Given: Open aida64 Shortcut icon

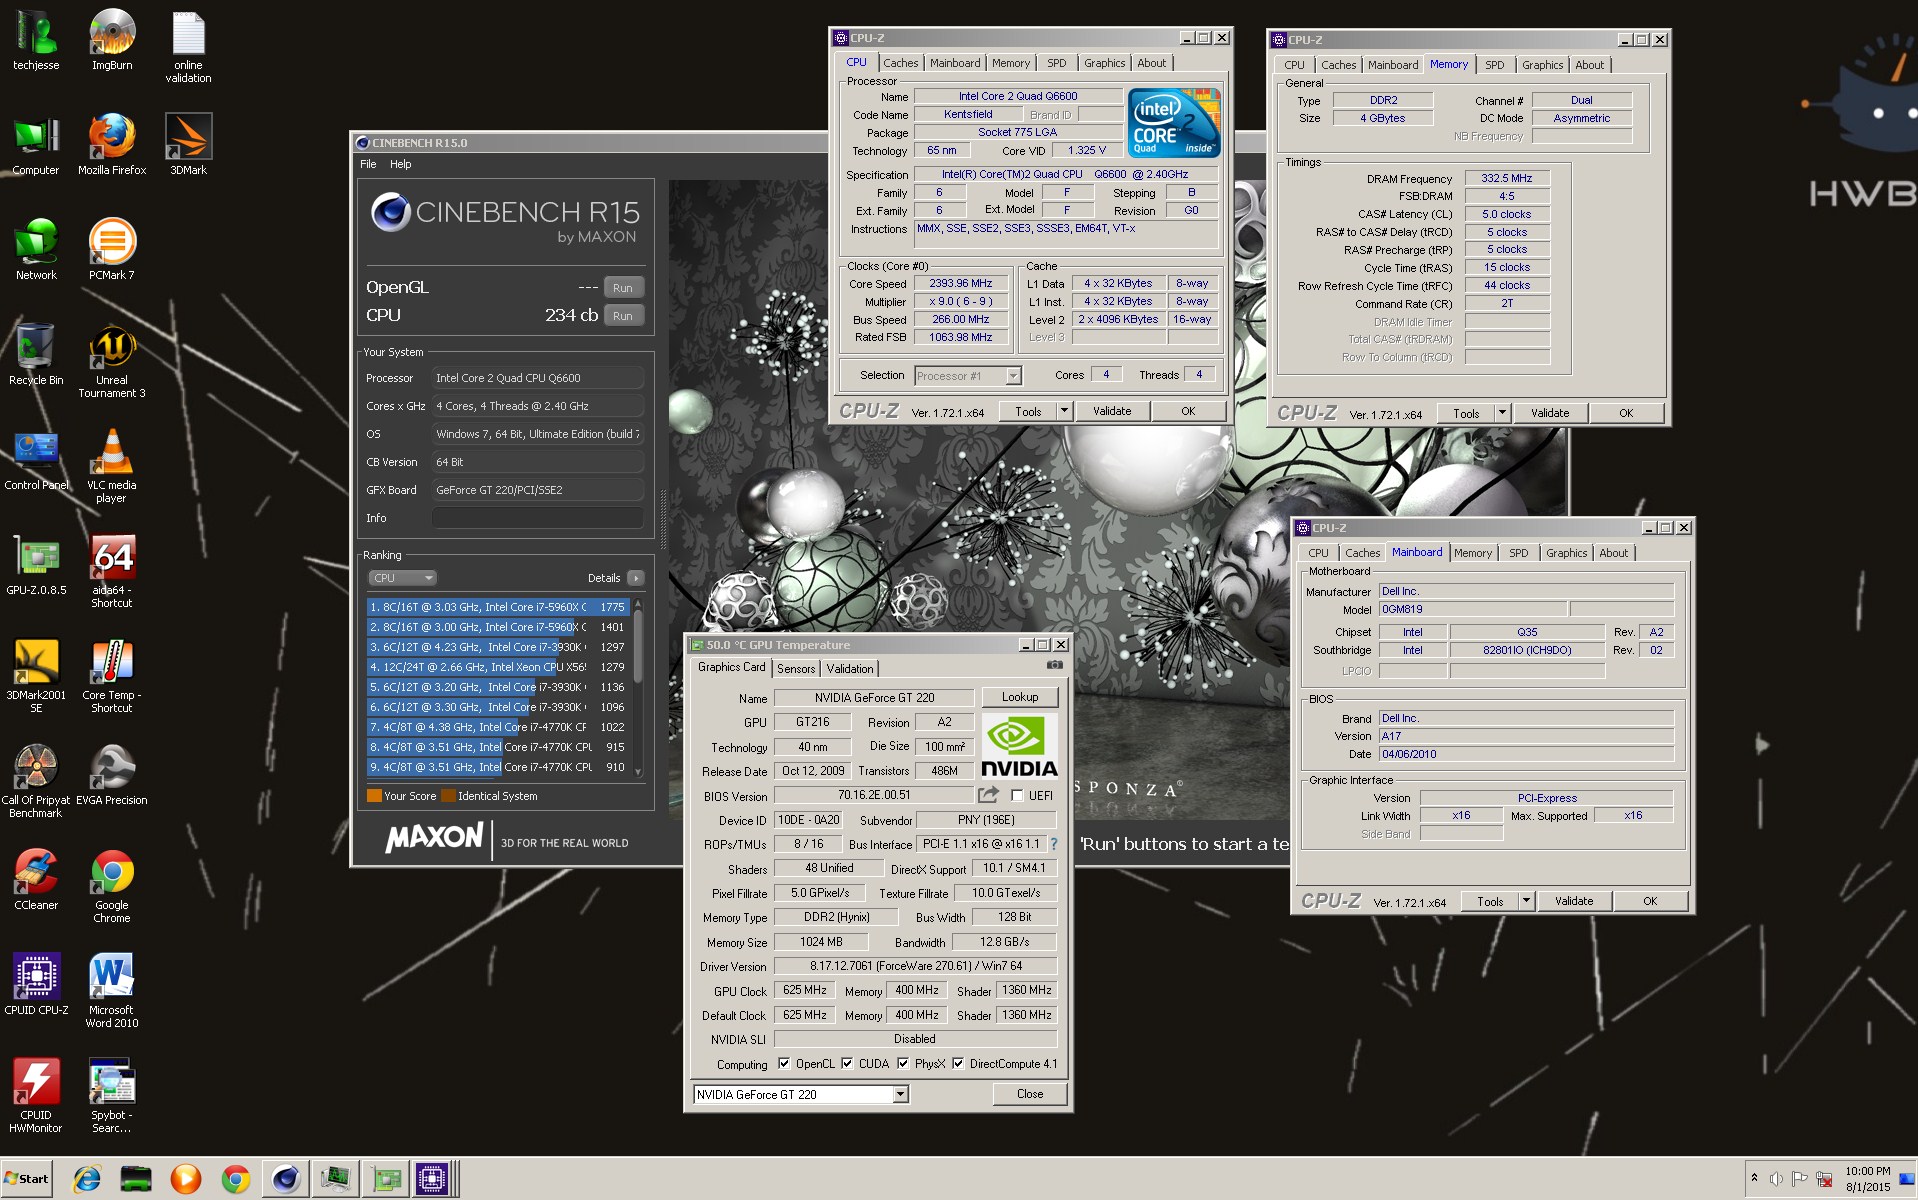Looking at the screenshot, I should pos(112,571).
